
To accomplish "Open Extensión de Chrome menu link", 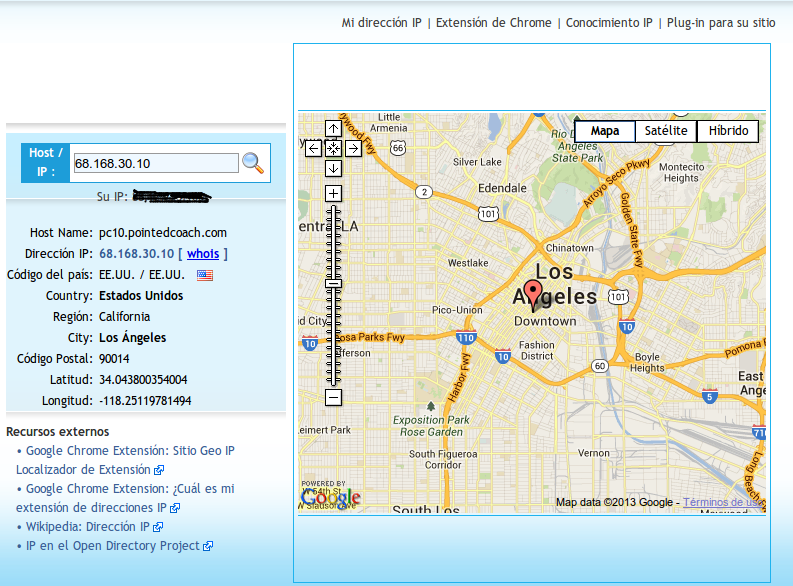I will click(x=494, y=23).
